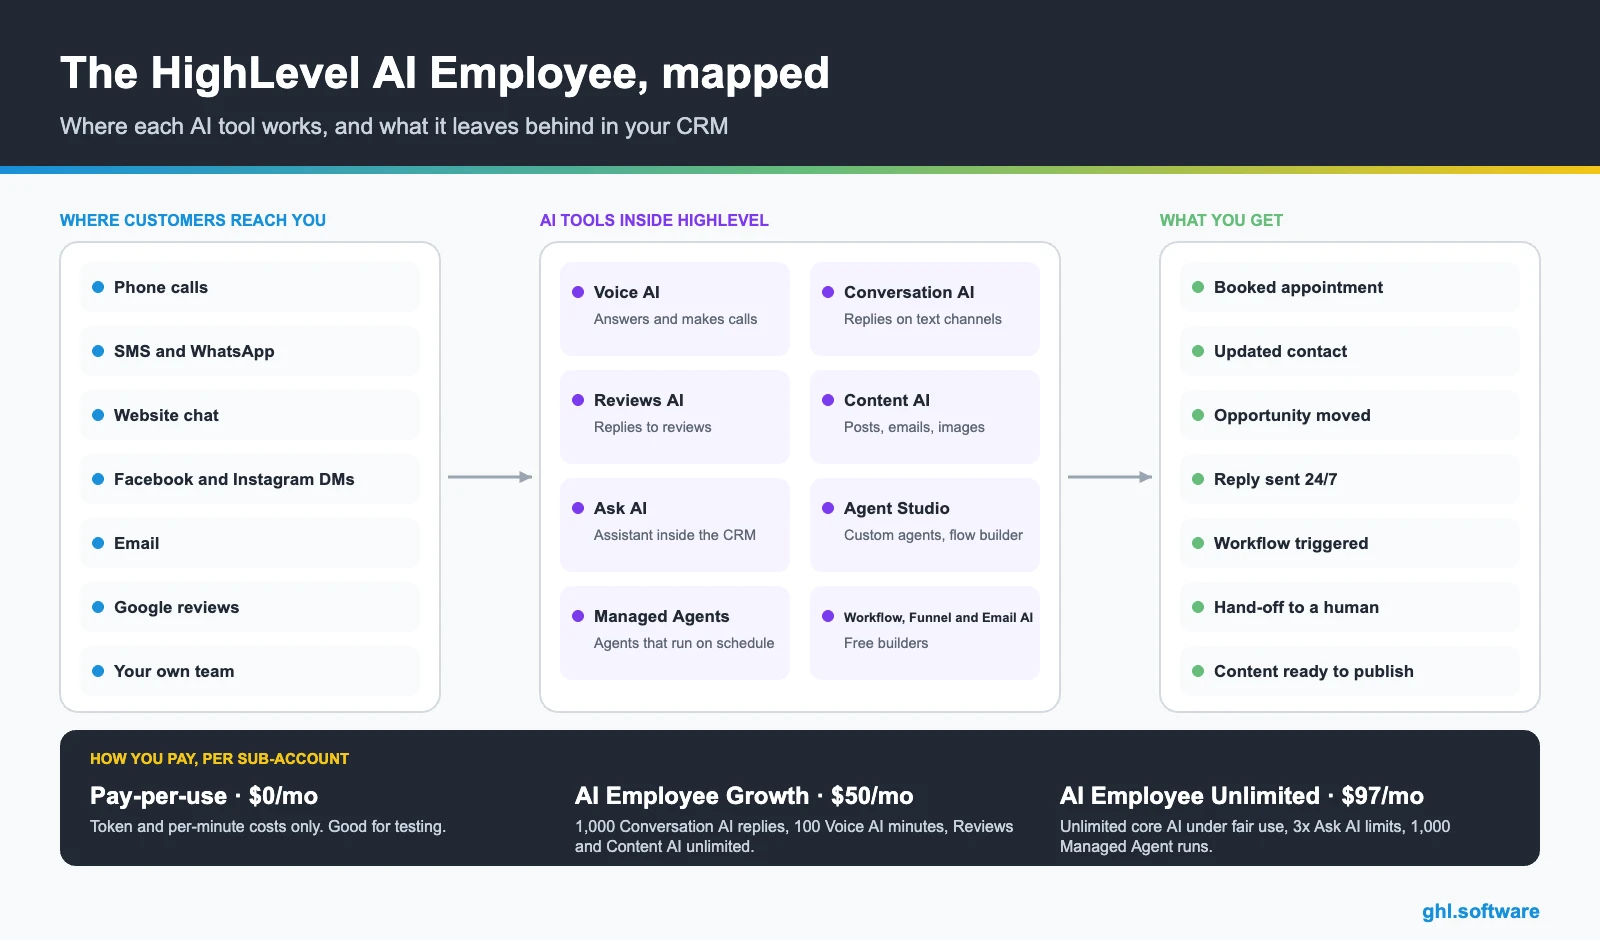Click the Agent Studio card
The height and width of the screenshot is (940, 1600).
click(x=925, y=525)
